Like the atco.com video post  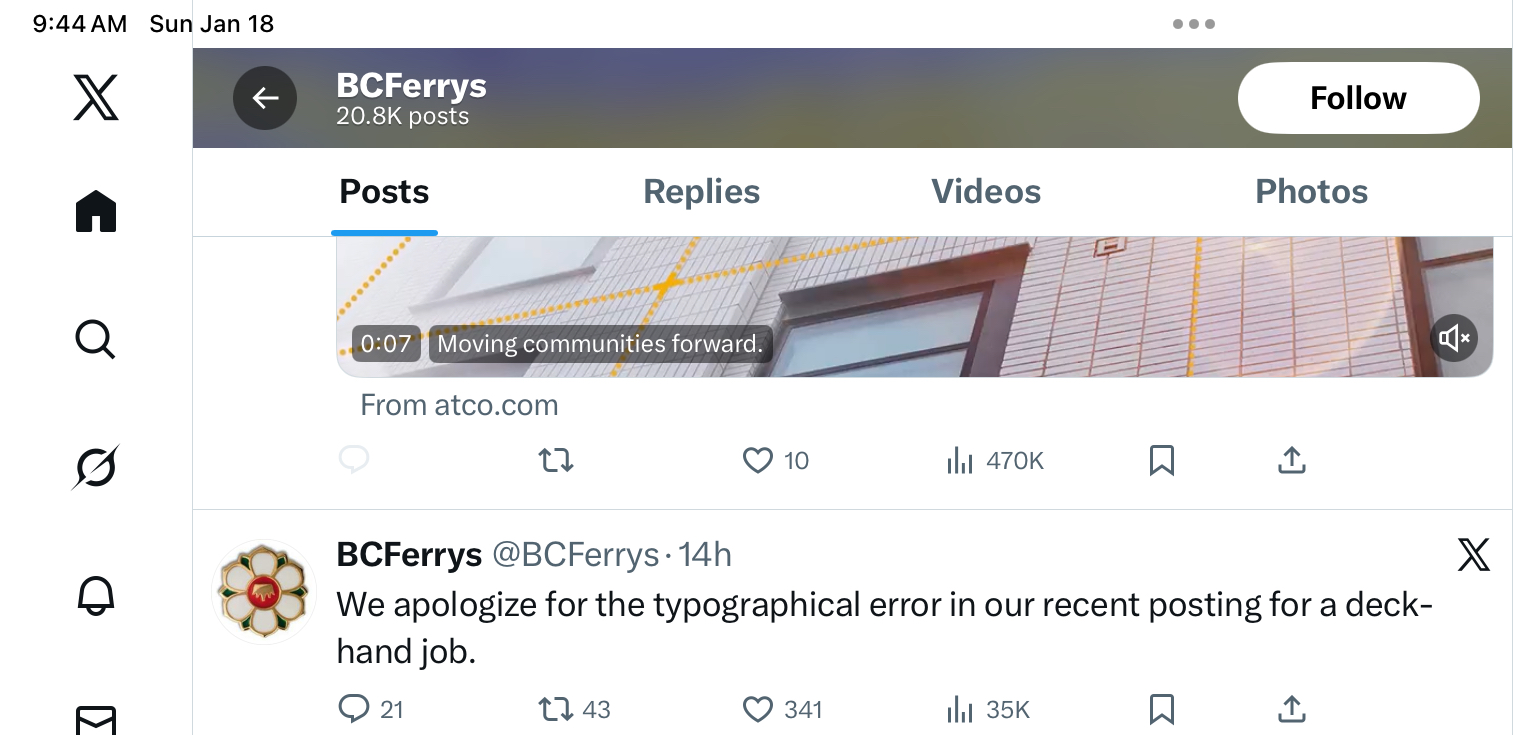758,460
